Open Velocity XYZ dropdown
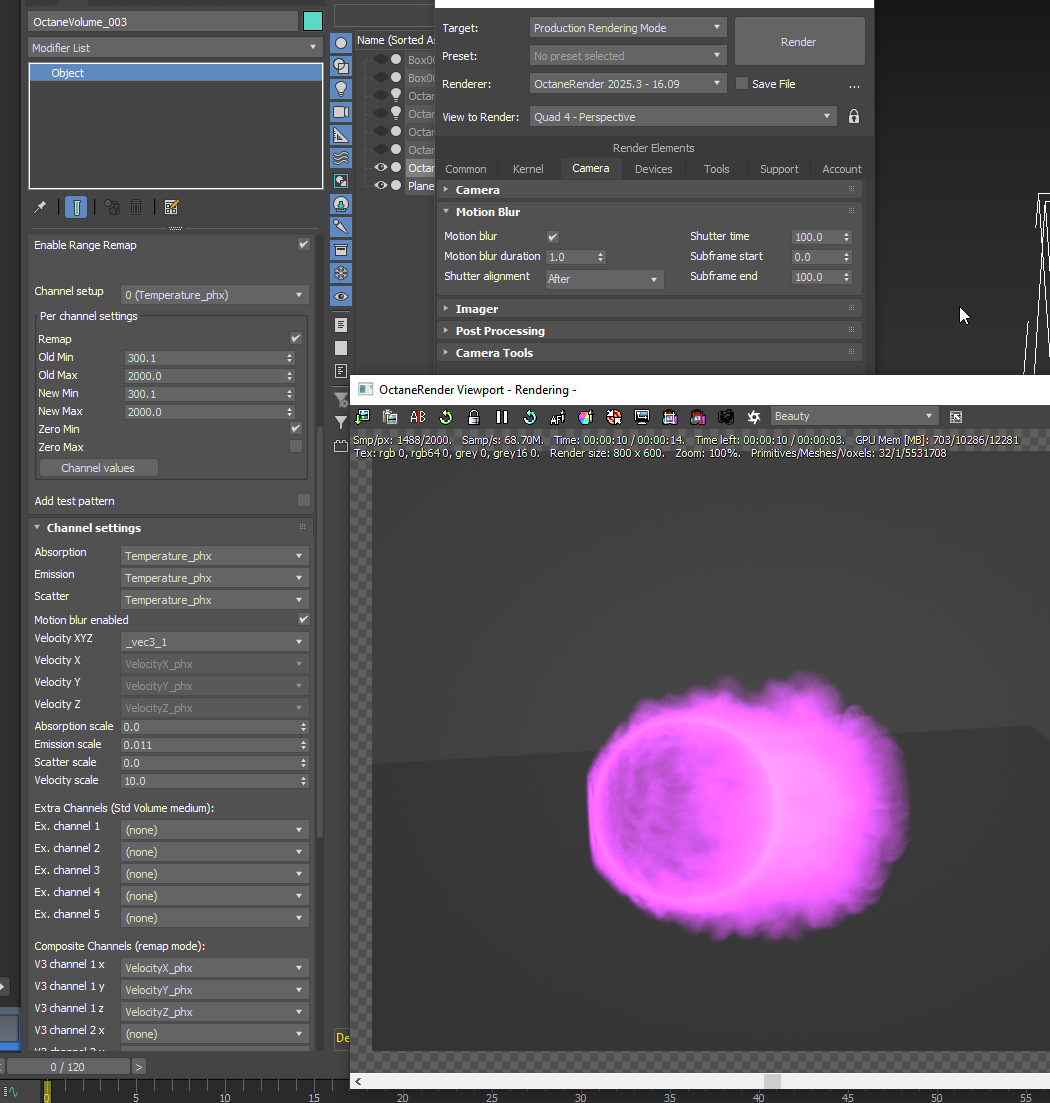 click(215, 642)
